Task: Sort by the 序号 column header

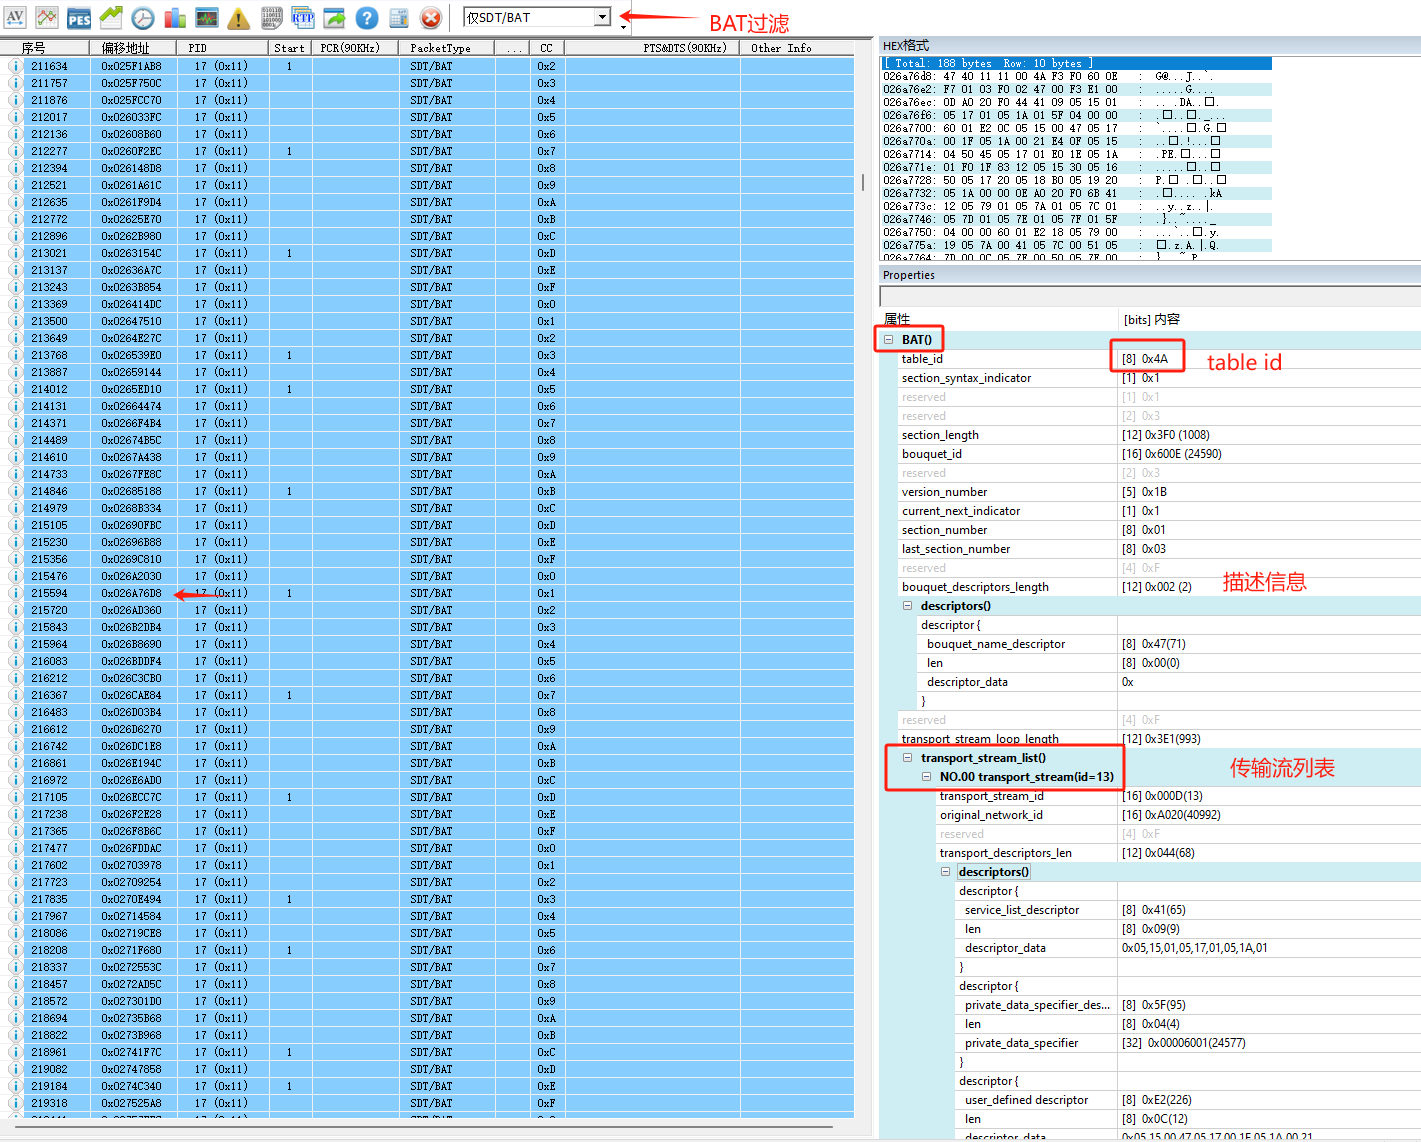Action: point(45,47)
